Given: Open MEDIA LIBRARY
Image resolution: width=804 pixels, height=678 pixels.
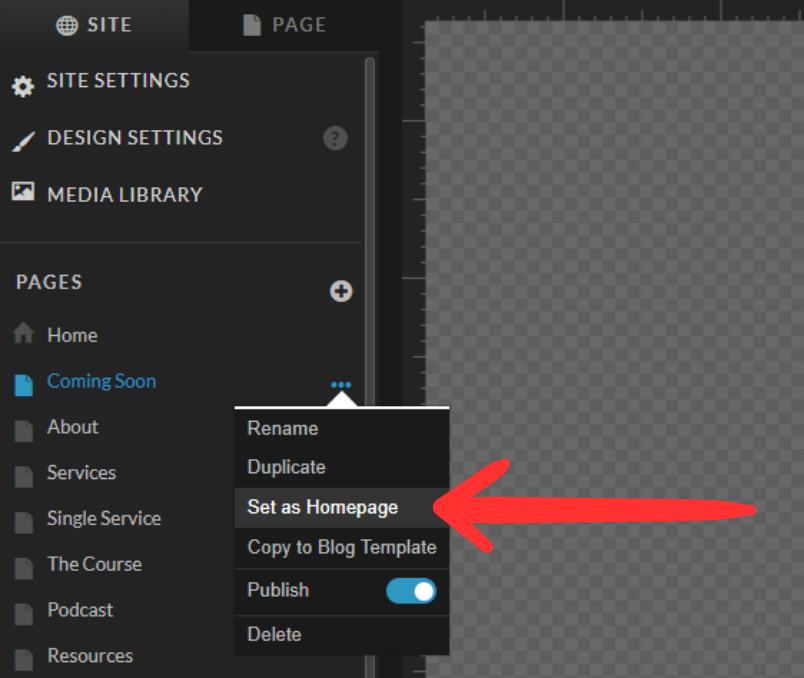Looking at the screenshot, I should pyautogui.click(x=125, y=195).
